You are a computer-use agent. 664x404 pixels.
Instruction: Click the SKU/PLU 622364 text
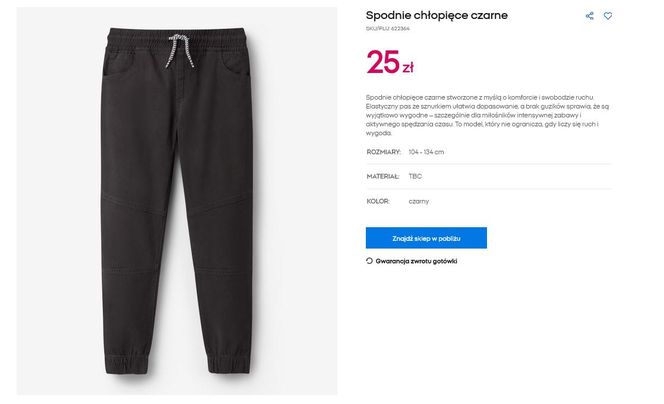pyautogui.click(x=387, y=29)
